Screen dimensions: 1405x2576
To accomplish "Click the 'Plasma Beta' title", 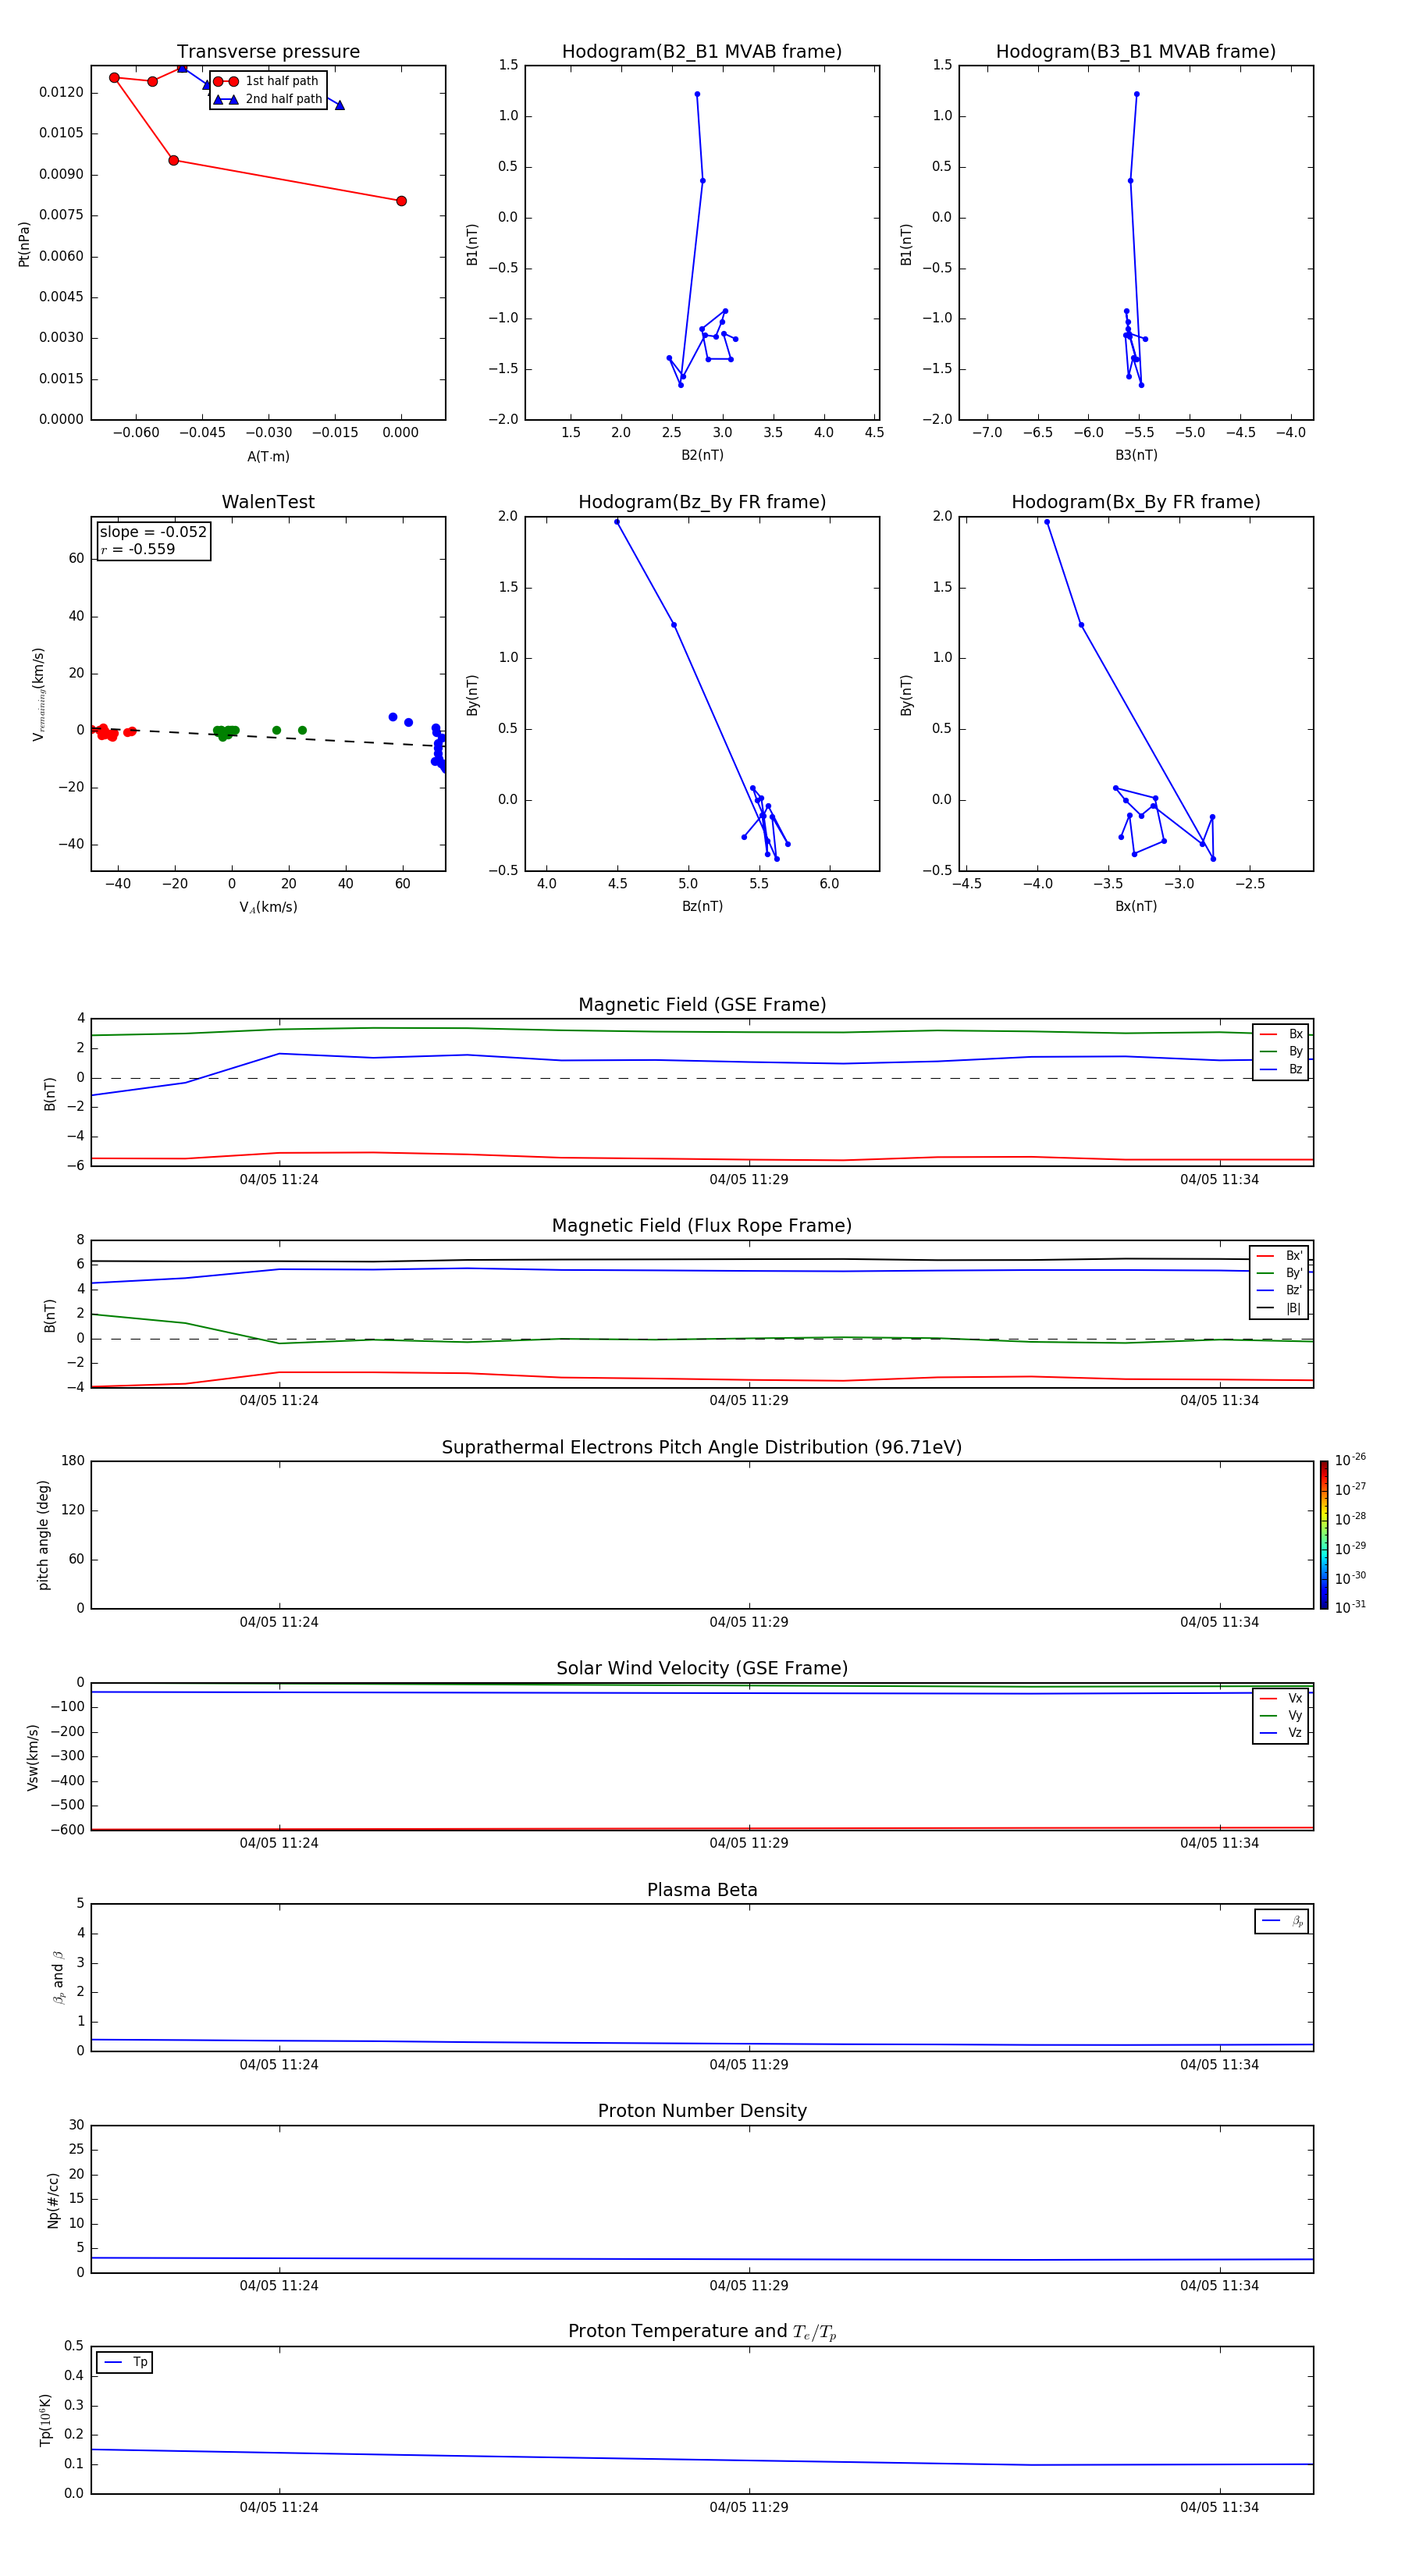I will point(702,1890).
